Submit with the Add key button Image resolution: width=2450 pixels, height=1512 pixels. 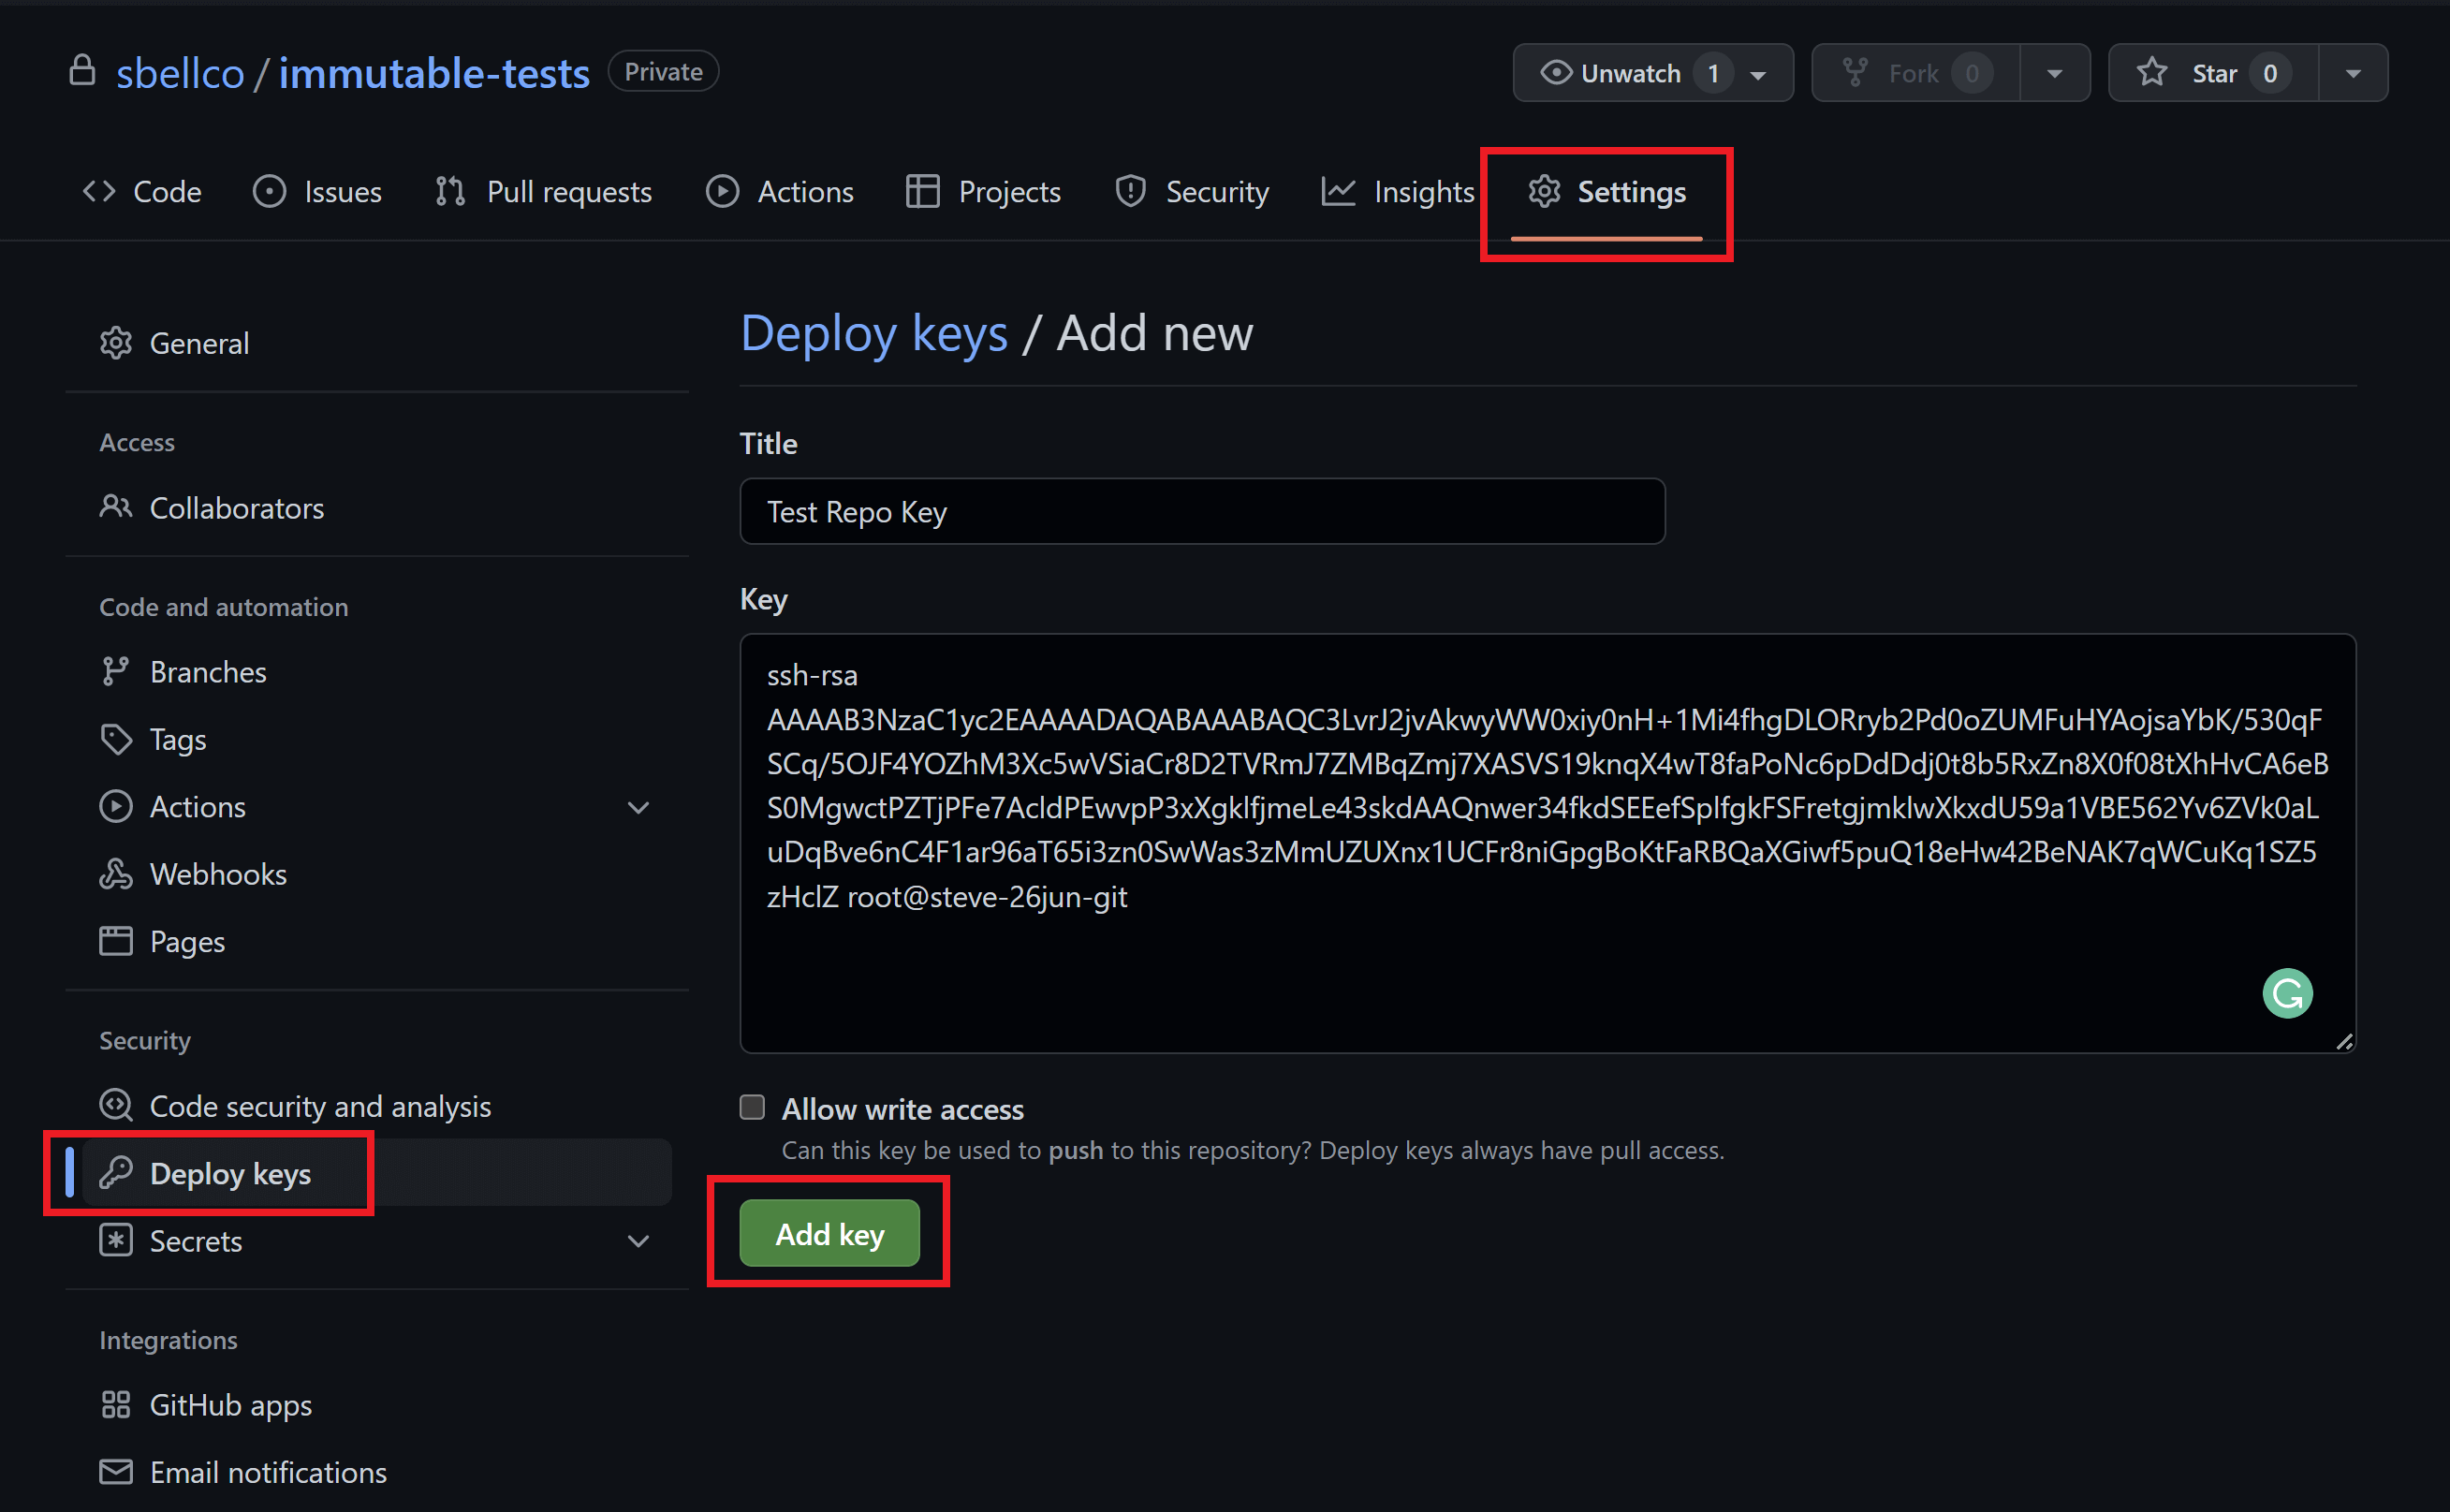(829, 1233)
